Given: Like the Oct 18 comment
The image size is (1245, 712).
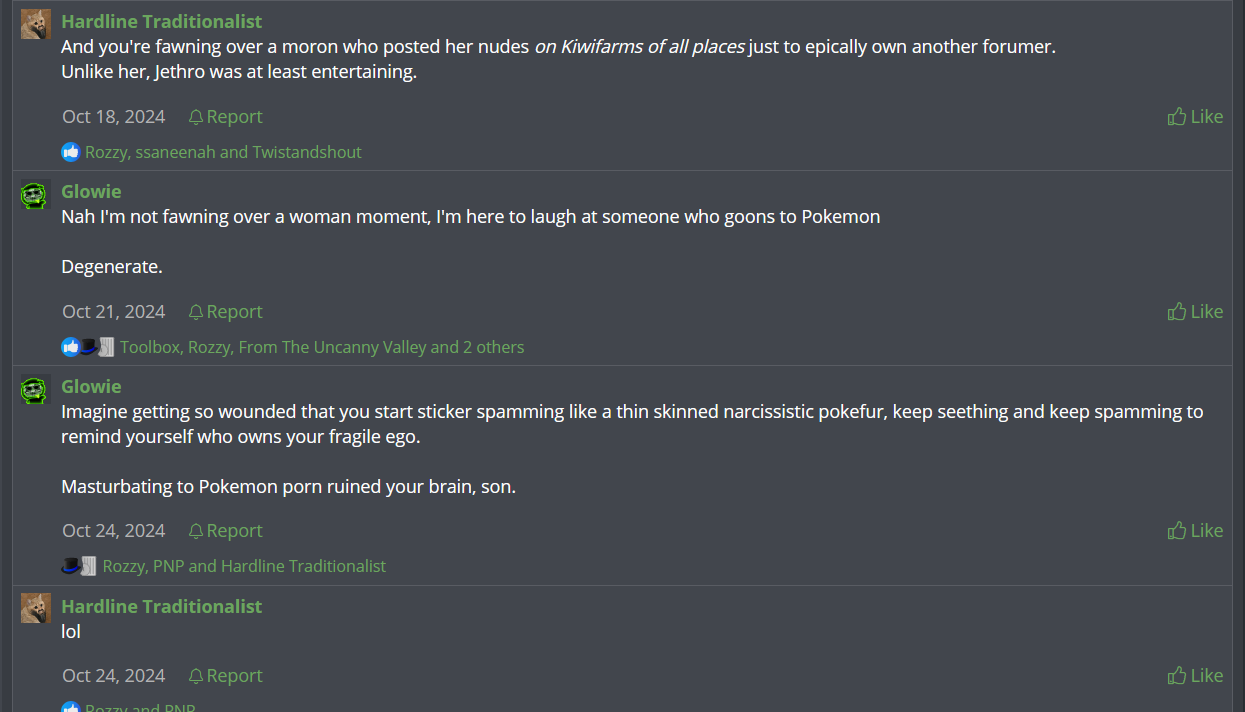Looking at the screenshot, I should pyautogui.click(x=1195, y=117).
